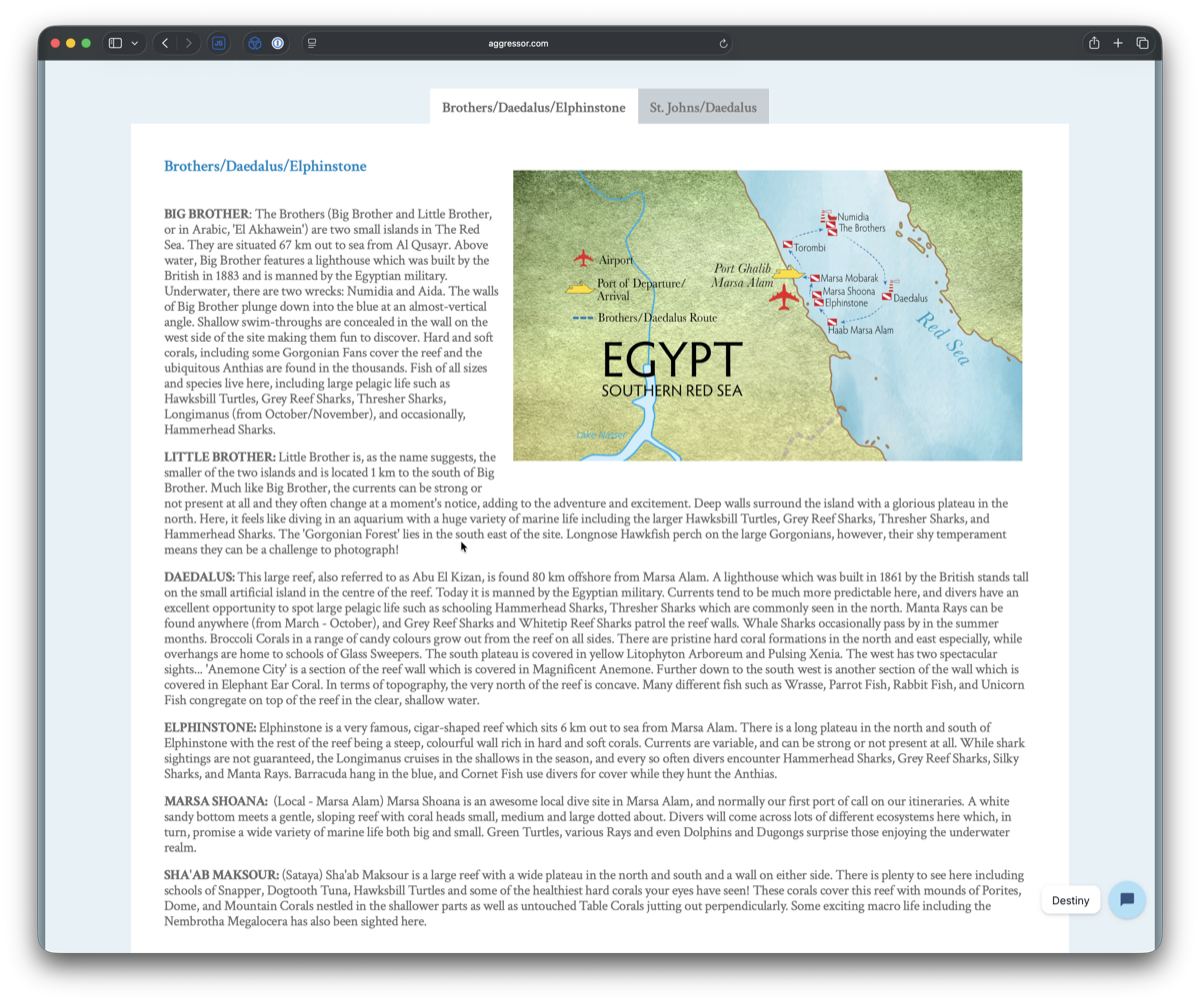This screenshot has height=1003, width=1200.
Task: Click the LITTLE BROTHER: bold heading
Action: (220, 457)
